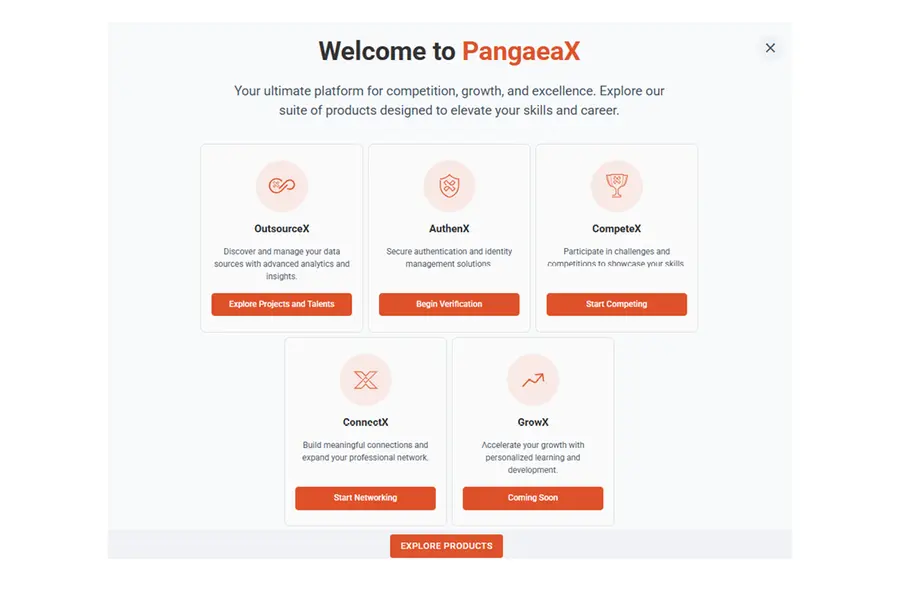The image size is (900, 600).
Task: Click the CompeteX card title text
Action: tap(617, 229)
